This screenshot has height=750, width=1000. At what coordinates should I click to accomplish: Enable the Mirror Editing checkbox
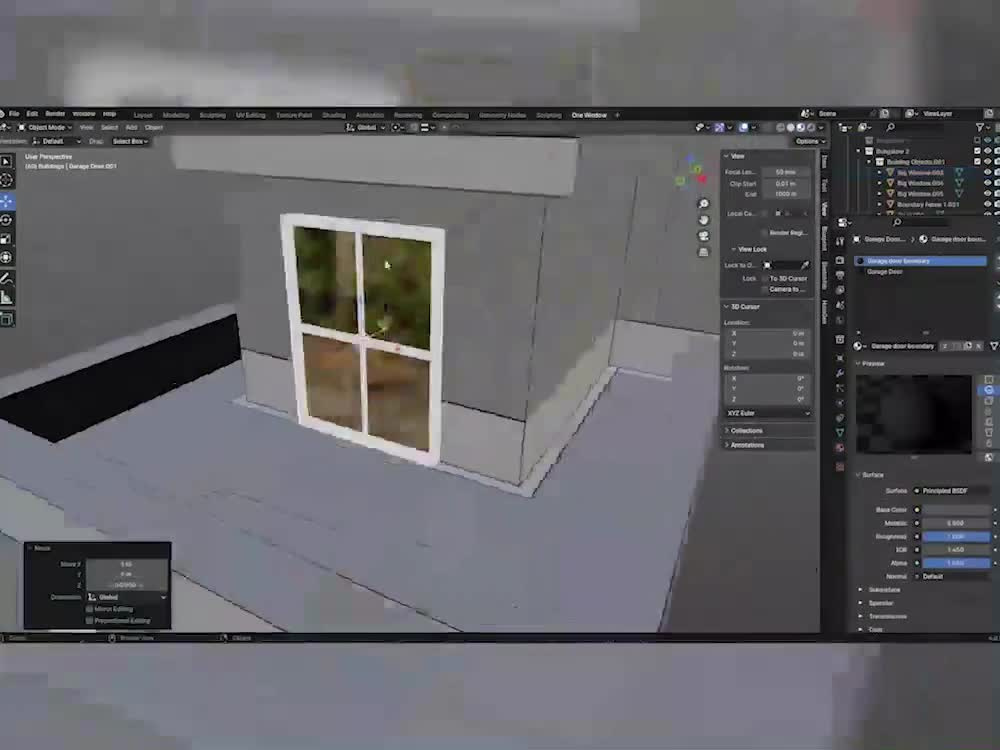point(89,608)
